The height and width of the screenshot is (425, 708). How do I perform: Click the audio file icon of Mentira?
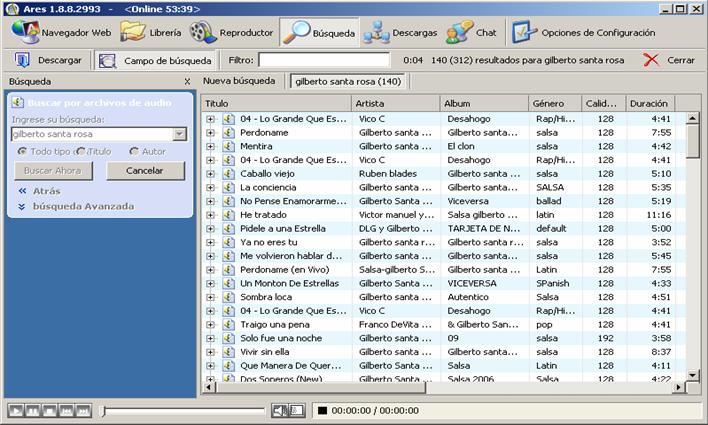[x=228, y=146]
